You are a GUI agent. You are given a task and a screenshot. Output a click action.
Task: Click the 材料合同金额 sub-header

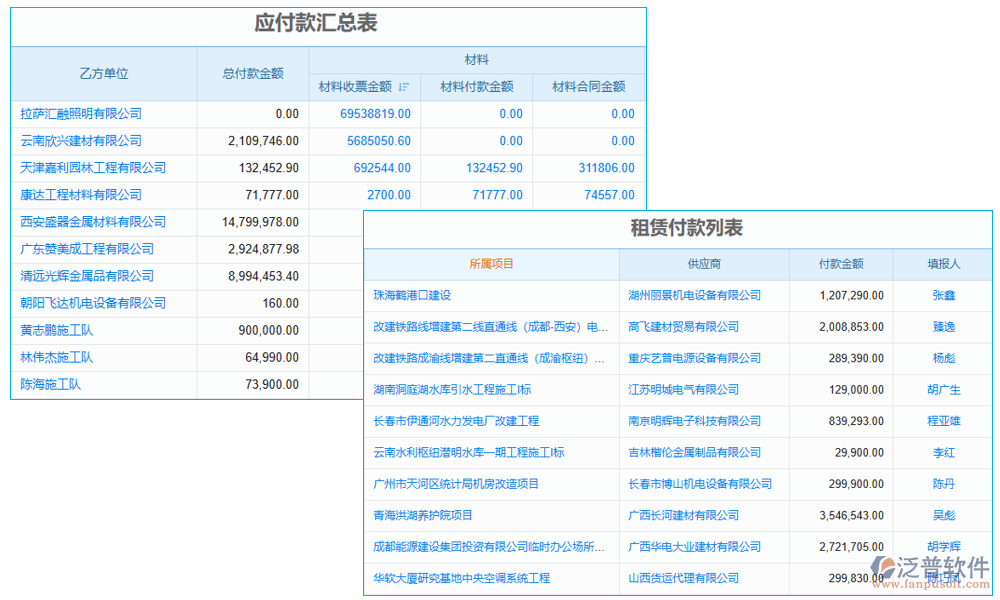[x=588, y=87]
